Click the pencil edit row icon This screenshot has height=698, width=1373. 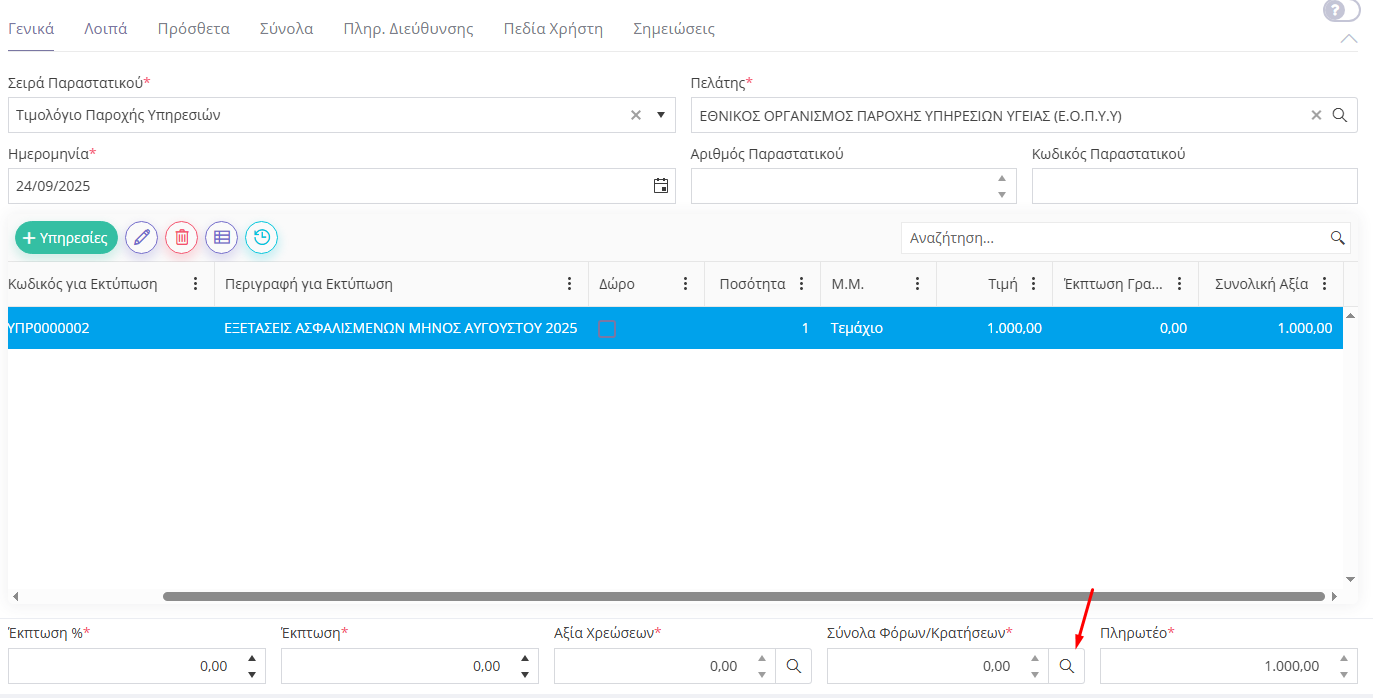(141, 238)
